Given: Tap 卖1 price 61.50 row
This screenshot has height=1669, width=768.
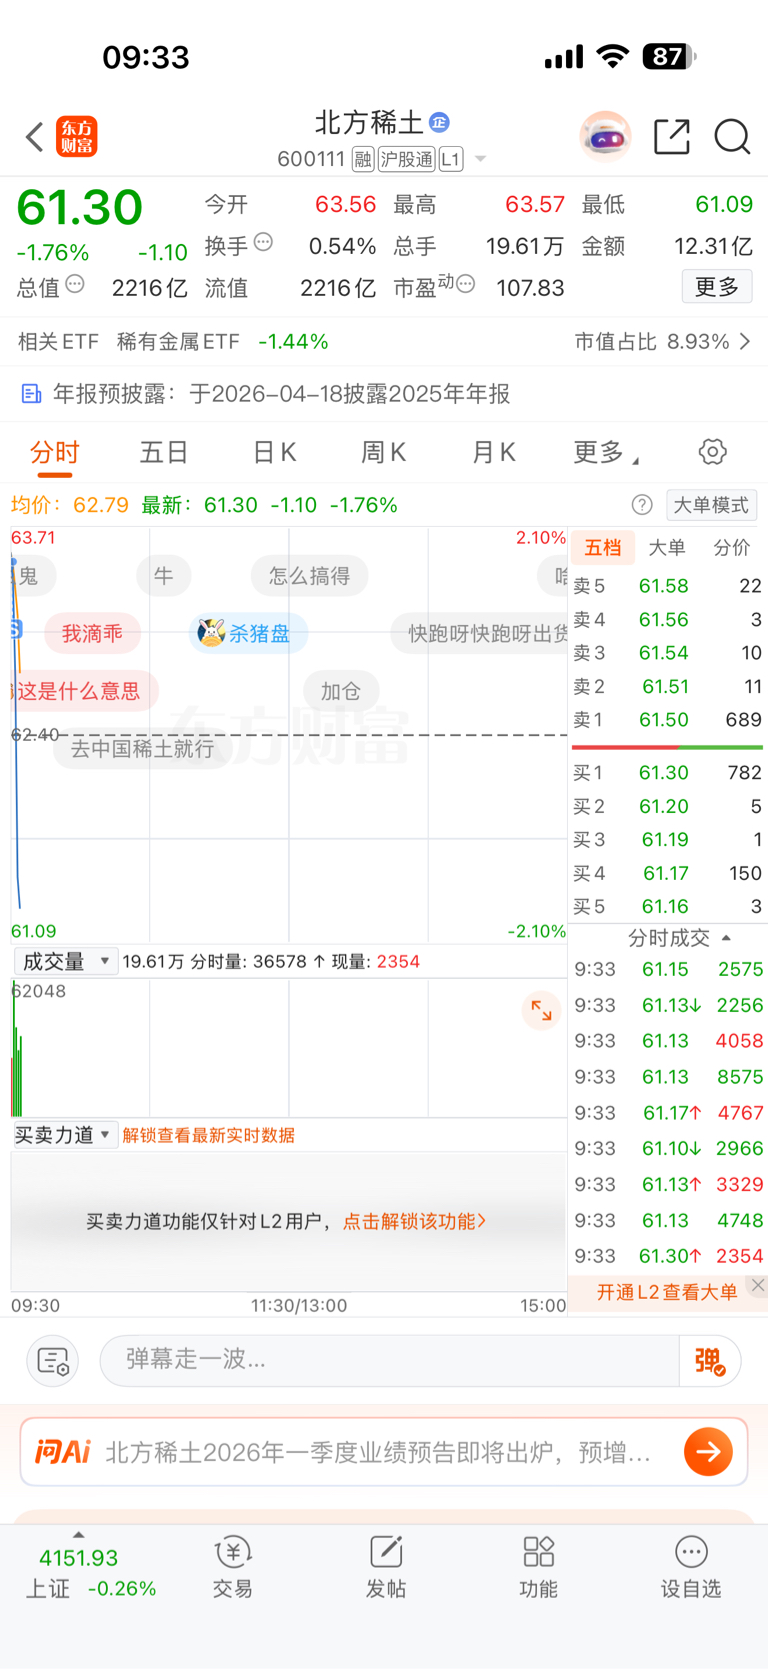Looking at the screenshot, I should (667, 720).
